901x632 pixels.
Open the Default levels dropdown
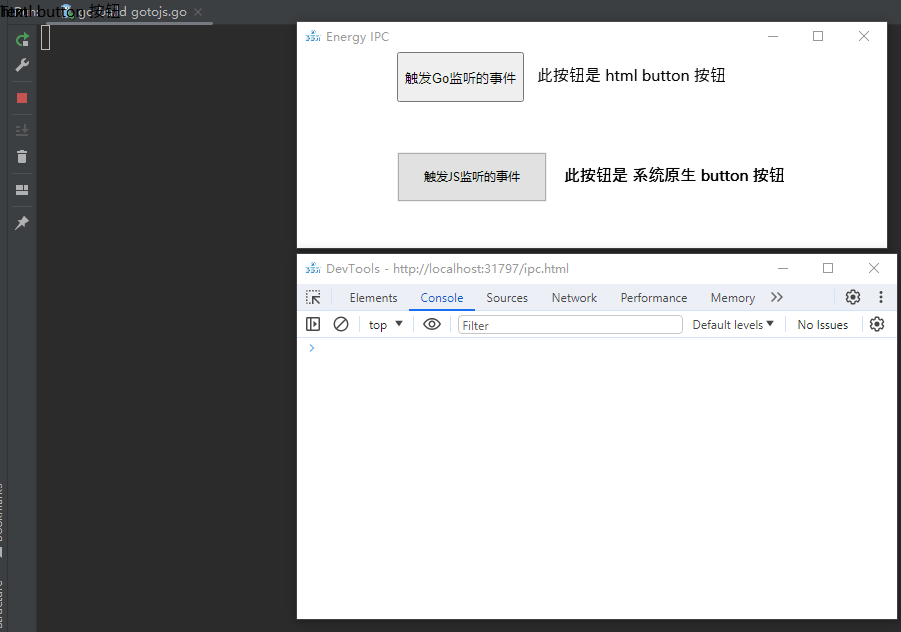pyautogui.click(x=733, y=325)
